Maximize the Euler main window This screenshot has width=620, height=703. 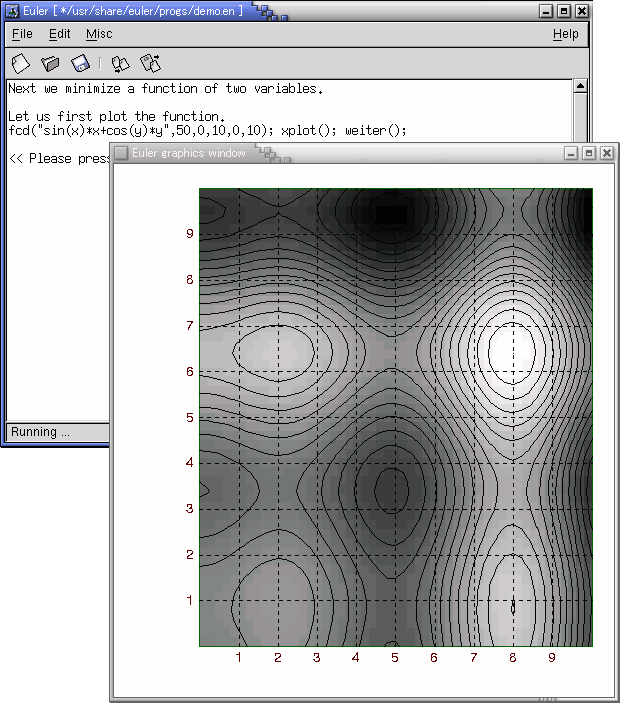click(564, 11)
